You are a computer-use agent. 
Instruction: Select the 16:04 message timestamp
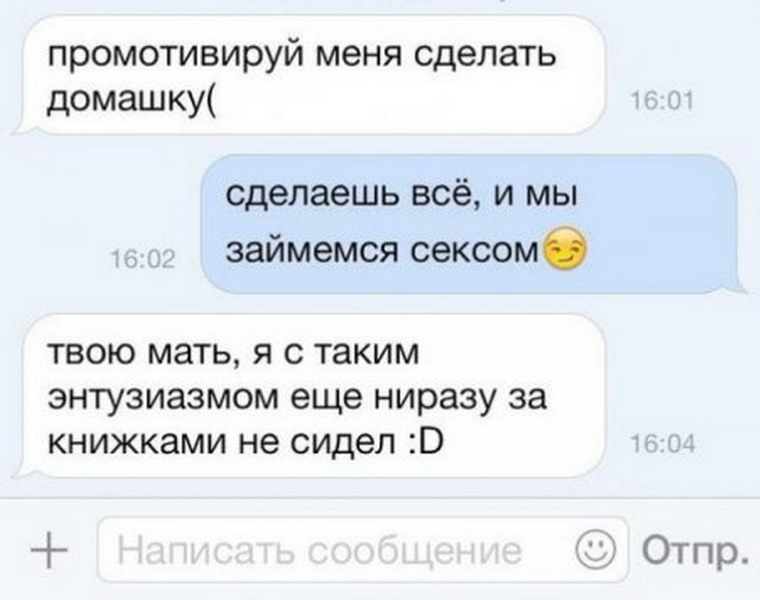663,444
